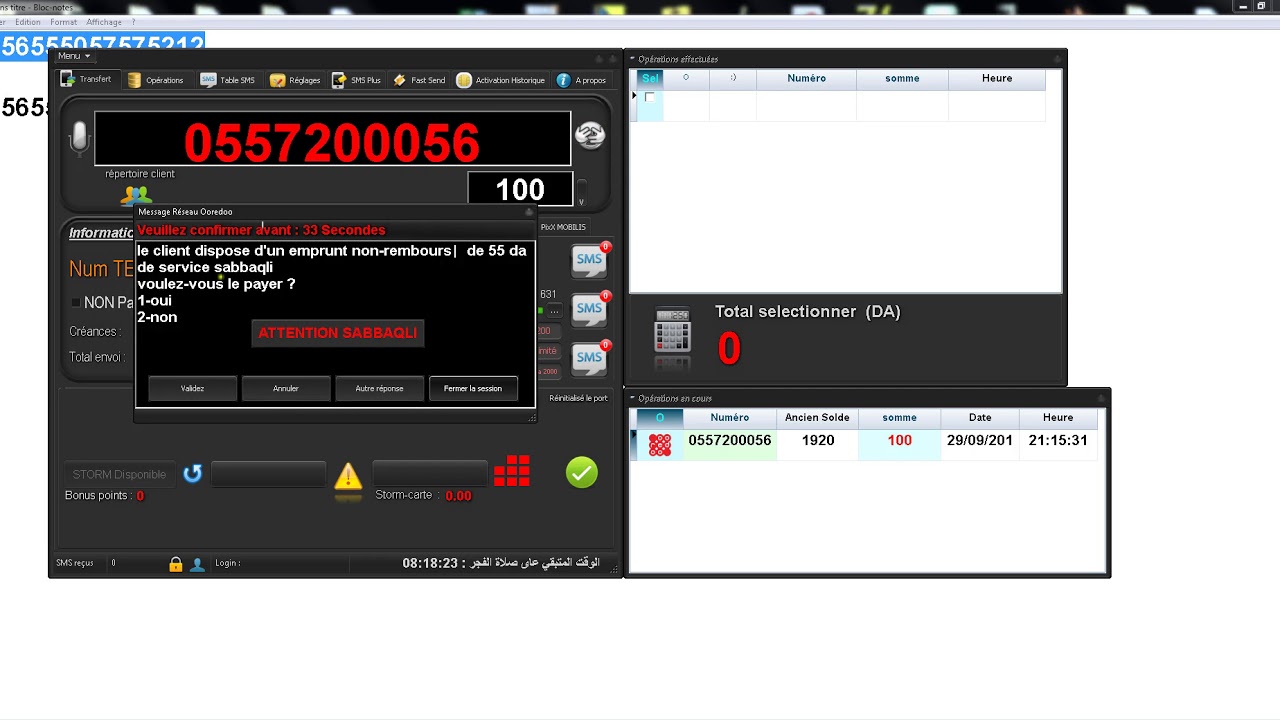
Task: Open the Edition menu in Bloc-notes
Action: click(x=28, y=22)
